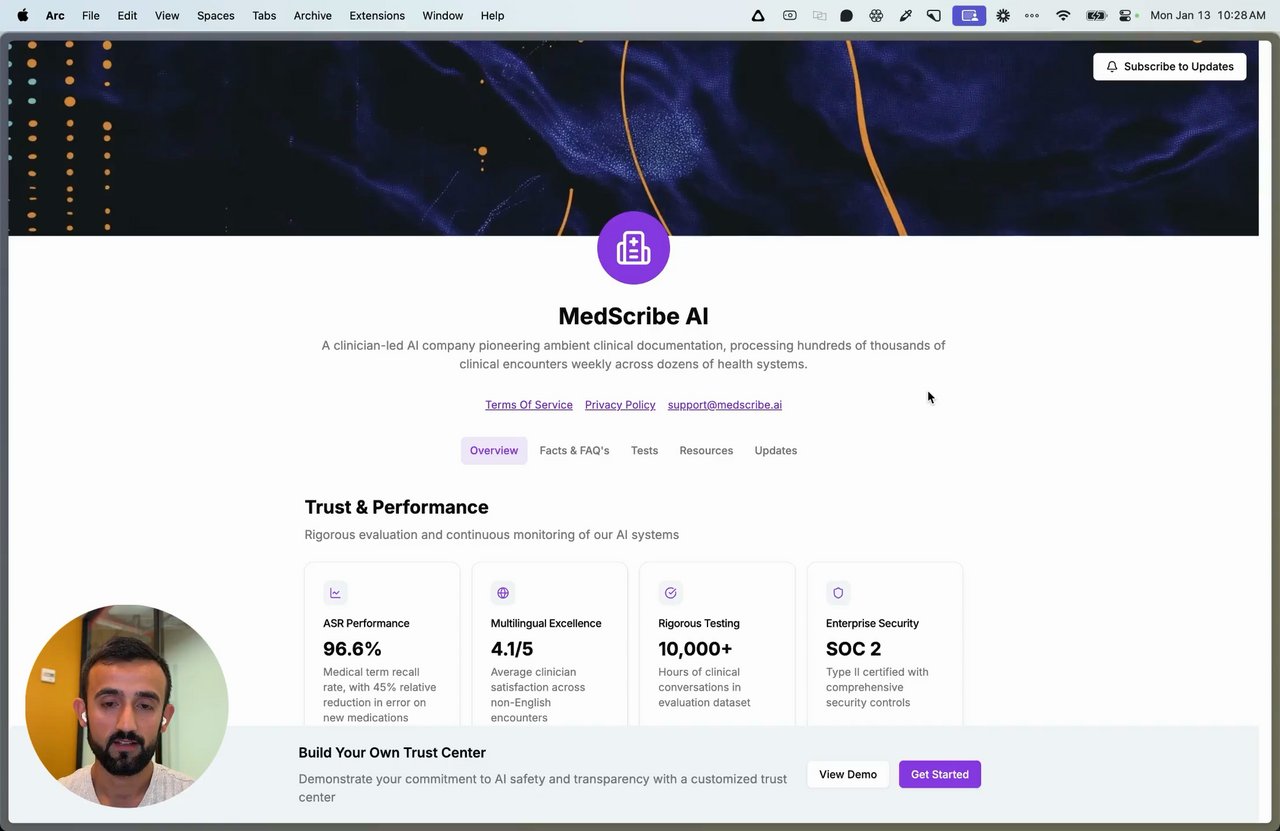
Task: Open the battery status icon
Action: point(1096,16)
